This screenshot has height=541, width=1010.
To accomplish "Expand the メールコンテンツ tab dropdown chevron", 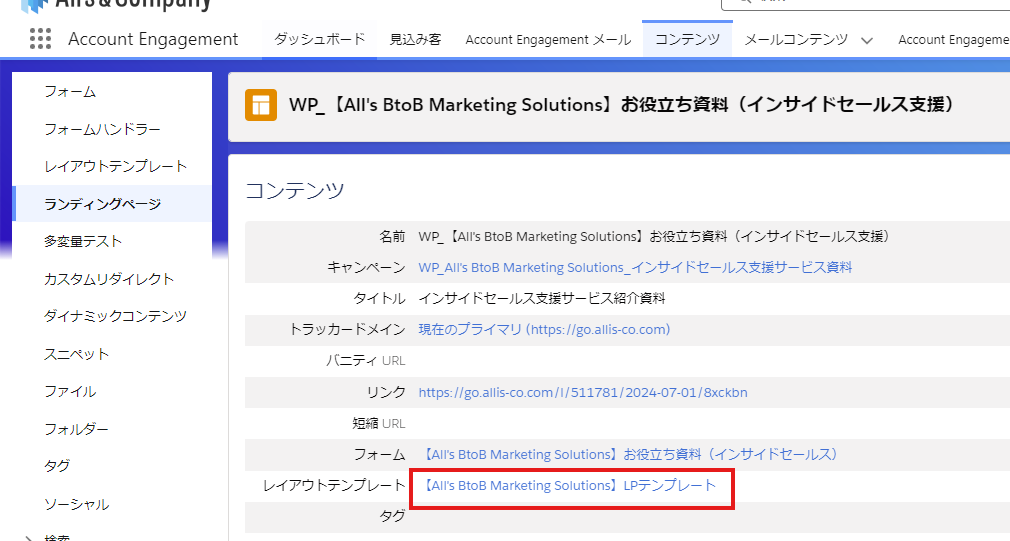I will (x=866, y=40).
